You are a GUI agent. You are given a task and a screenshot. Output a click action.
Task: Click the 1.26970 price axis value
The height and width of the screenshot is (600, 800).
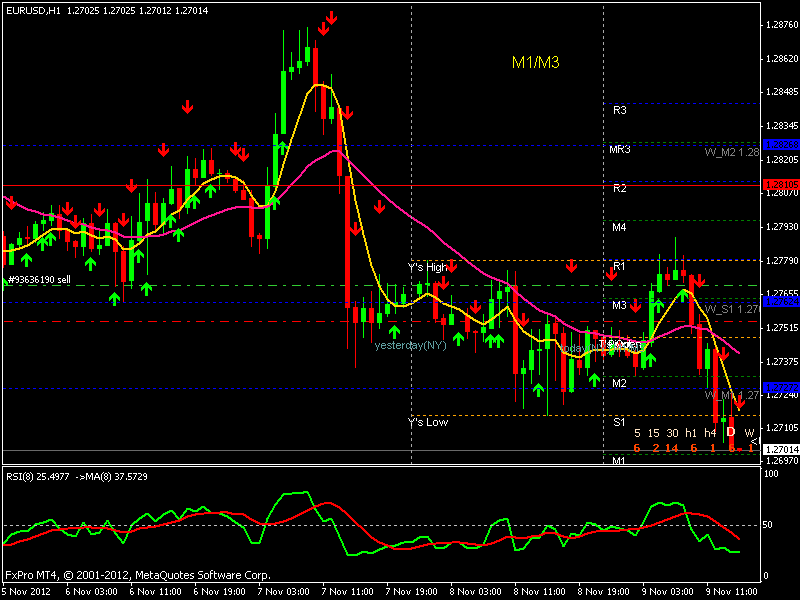(782, 460)
